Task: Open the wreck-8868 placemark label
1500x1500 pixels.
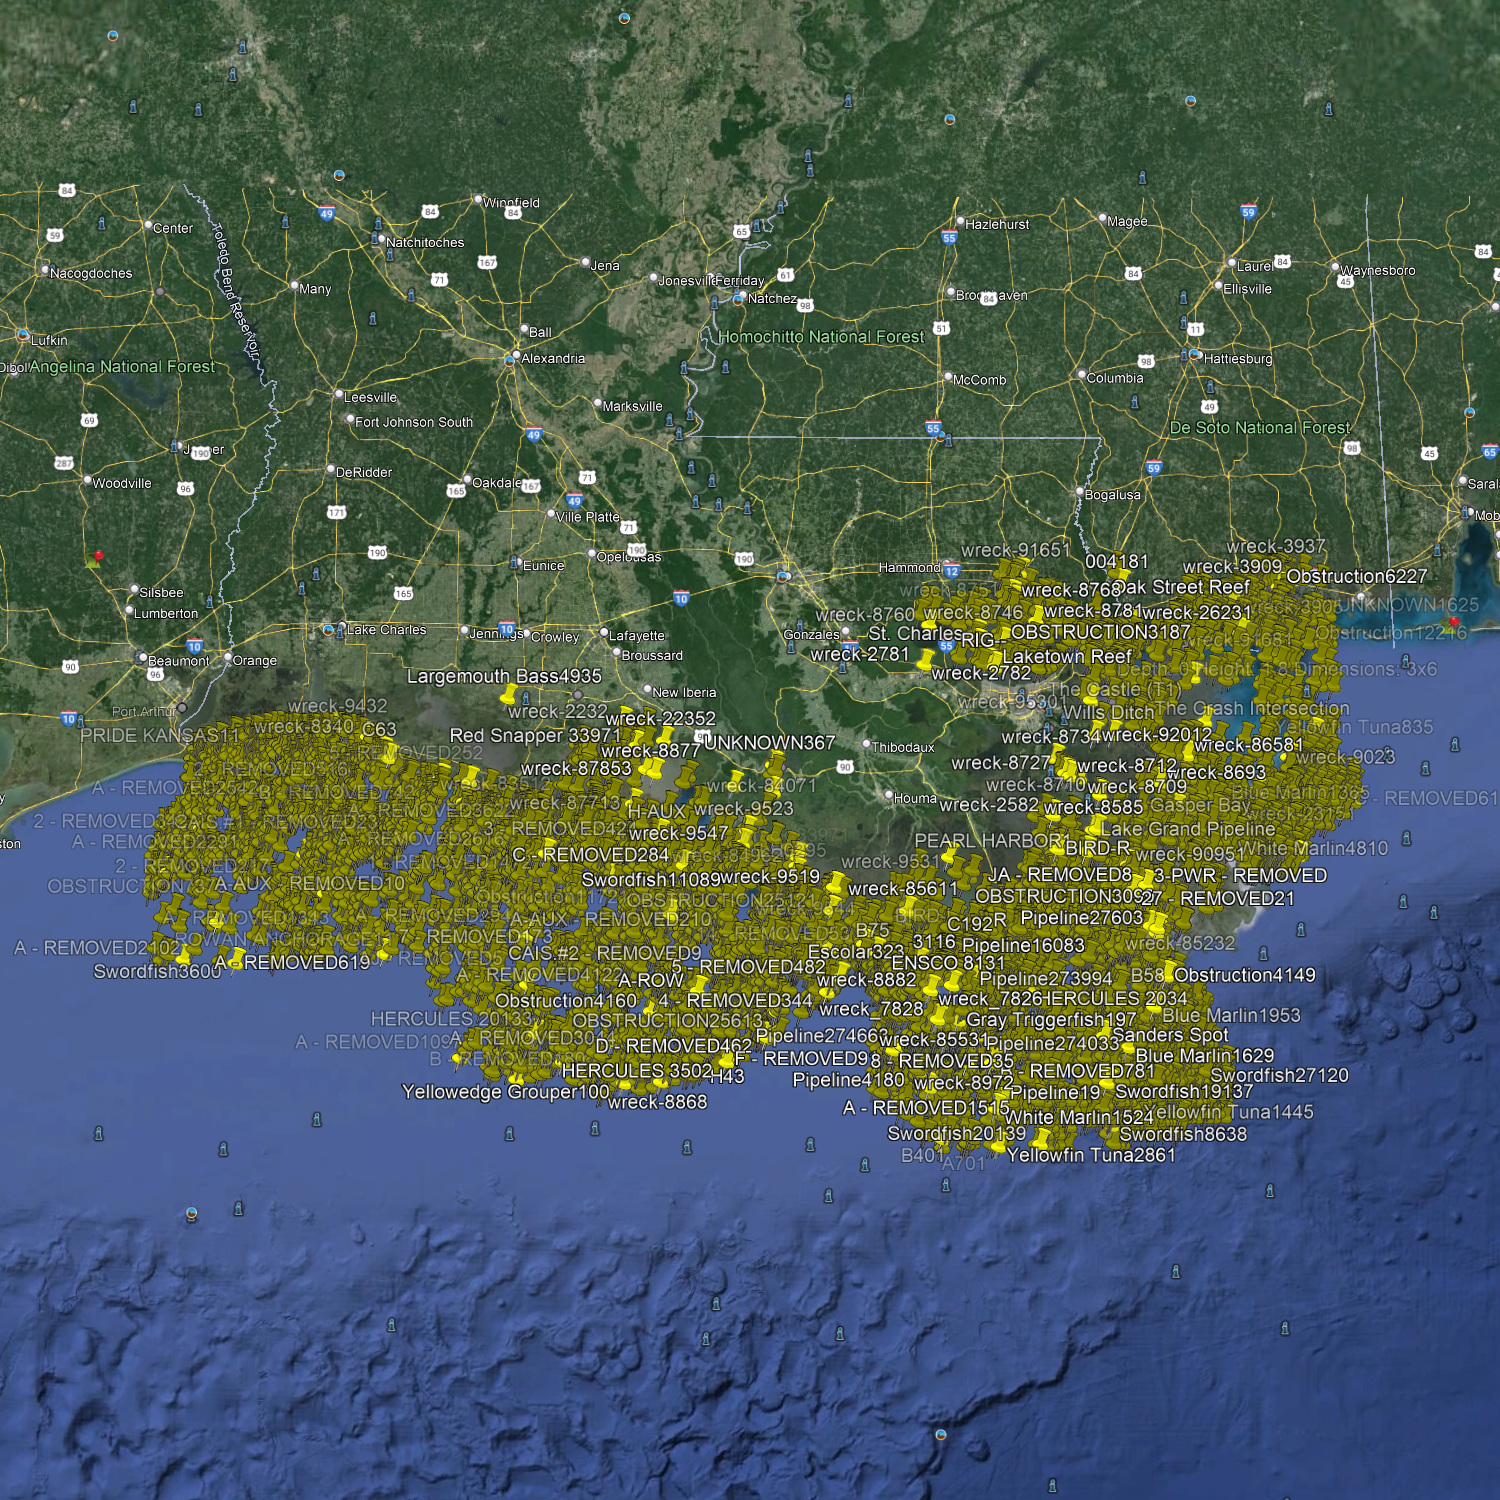Action: [657, 1102]
